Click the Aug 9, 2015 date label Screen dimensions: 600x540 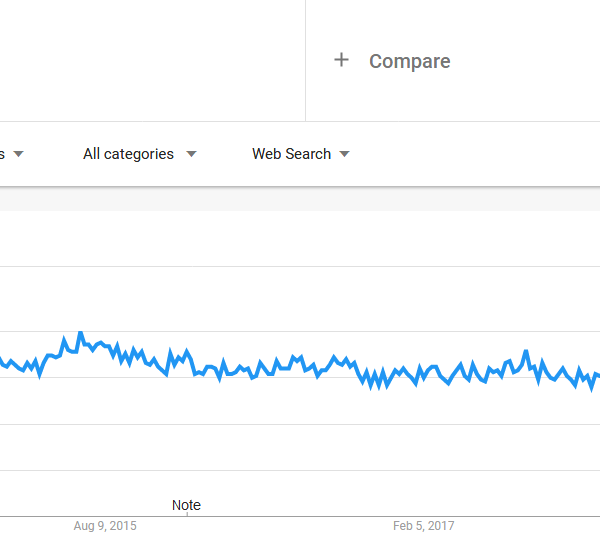(105, 525)
